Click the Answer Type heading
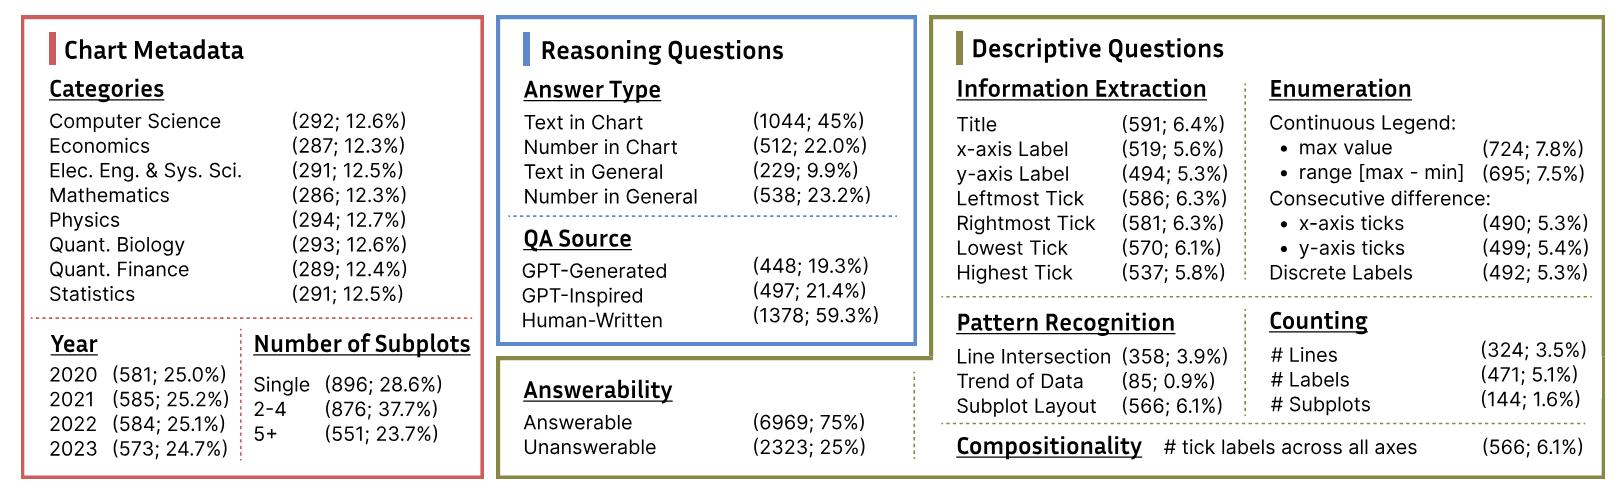The width and height of the screenshot is (1618, 493). [591, 90]
